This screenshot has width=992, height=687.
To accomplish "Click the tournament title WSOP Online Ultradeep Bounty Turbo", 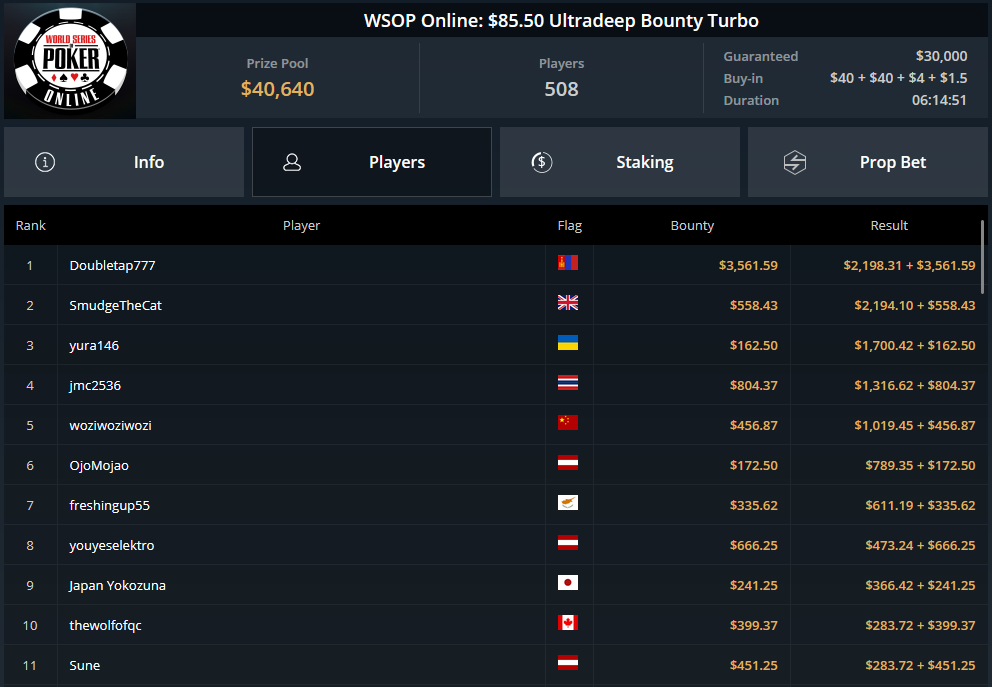I will pyautogui.click(x=561, y=21).
